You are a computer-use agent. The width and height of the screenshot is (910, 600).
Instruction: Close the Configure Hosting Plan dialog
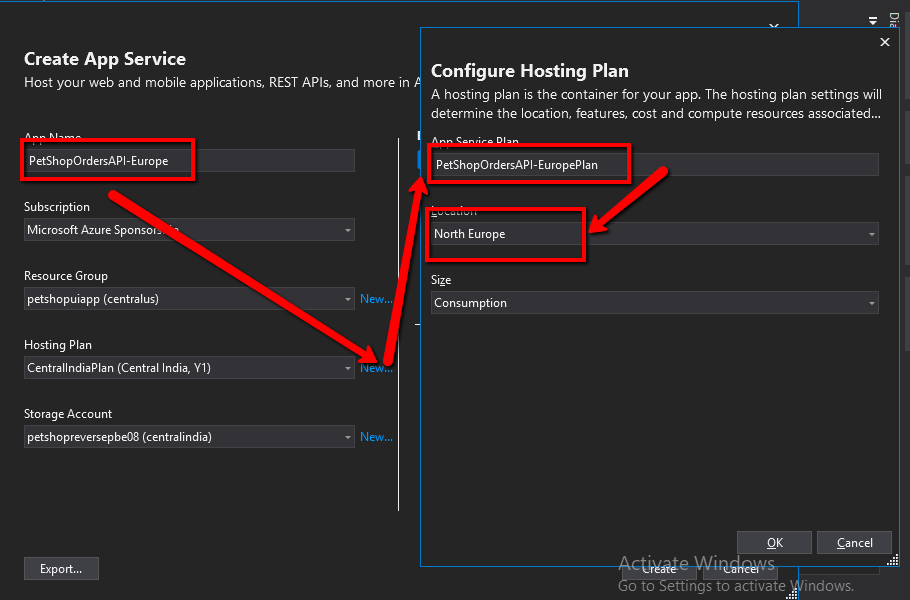coord(884,42)
